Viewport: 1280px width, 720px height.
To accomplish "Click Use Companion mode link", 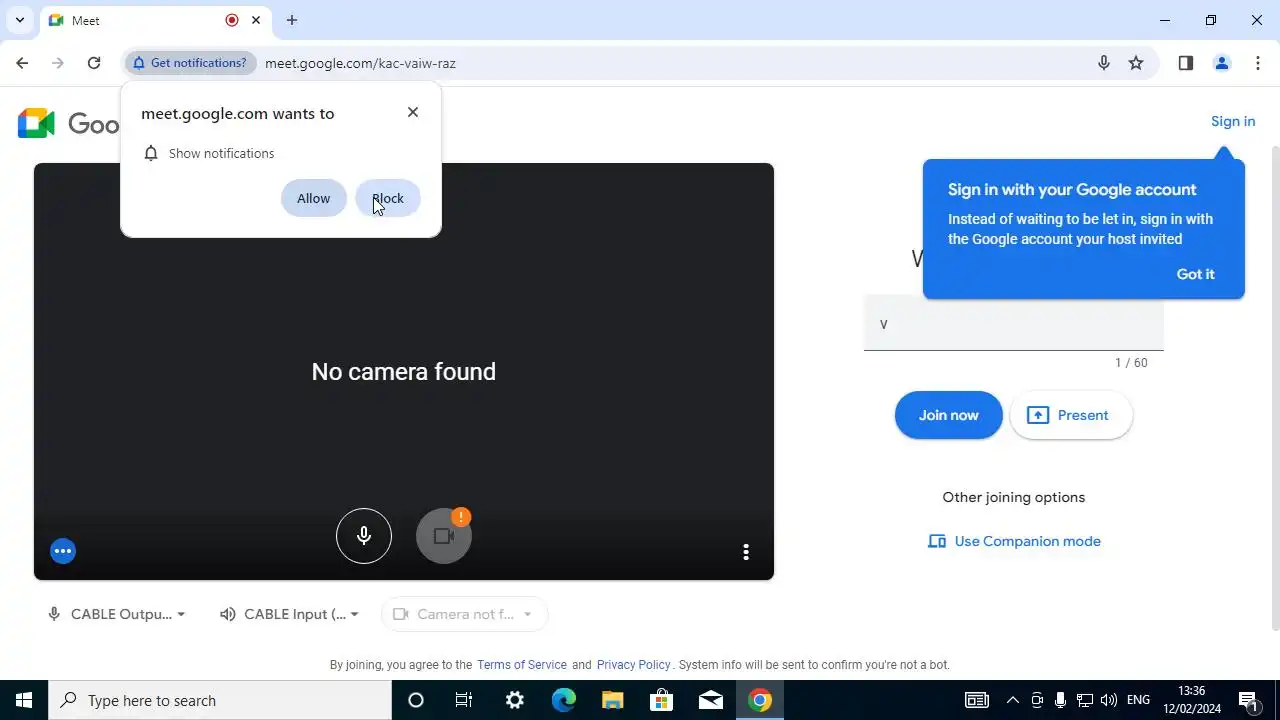I will pos(1014,541).
